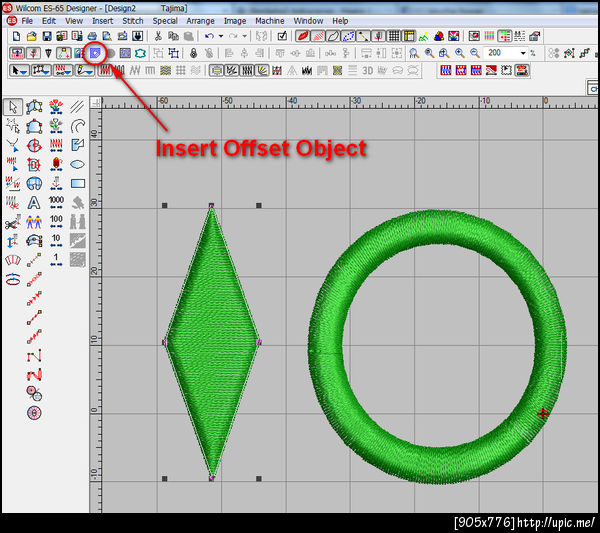Image resolution: width=600 pixels, height=533 pixels.
Task: Click the Print icon in top toolbar
Action: (92, 36)
